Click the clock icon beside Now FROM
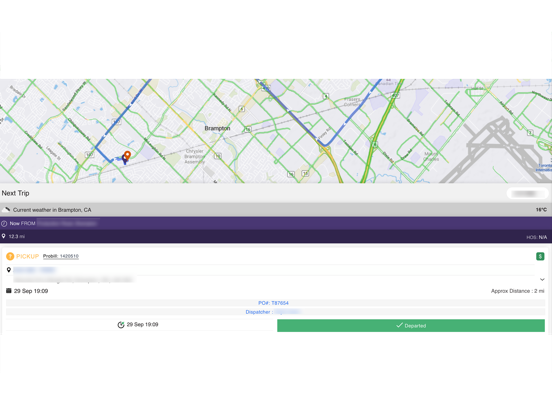Image resolution: width=552 pixels, height=414 pixels. 4,224
